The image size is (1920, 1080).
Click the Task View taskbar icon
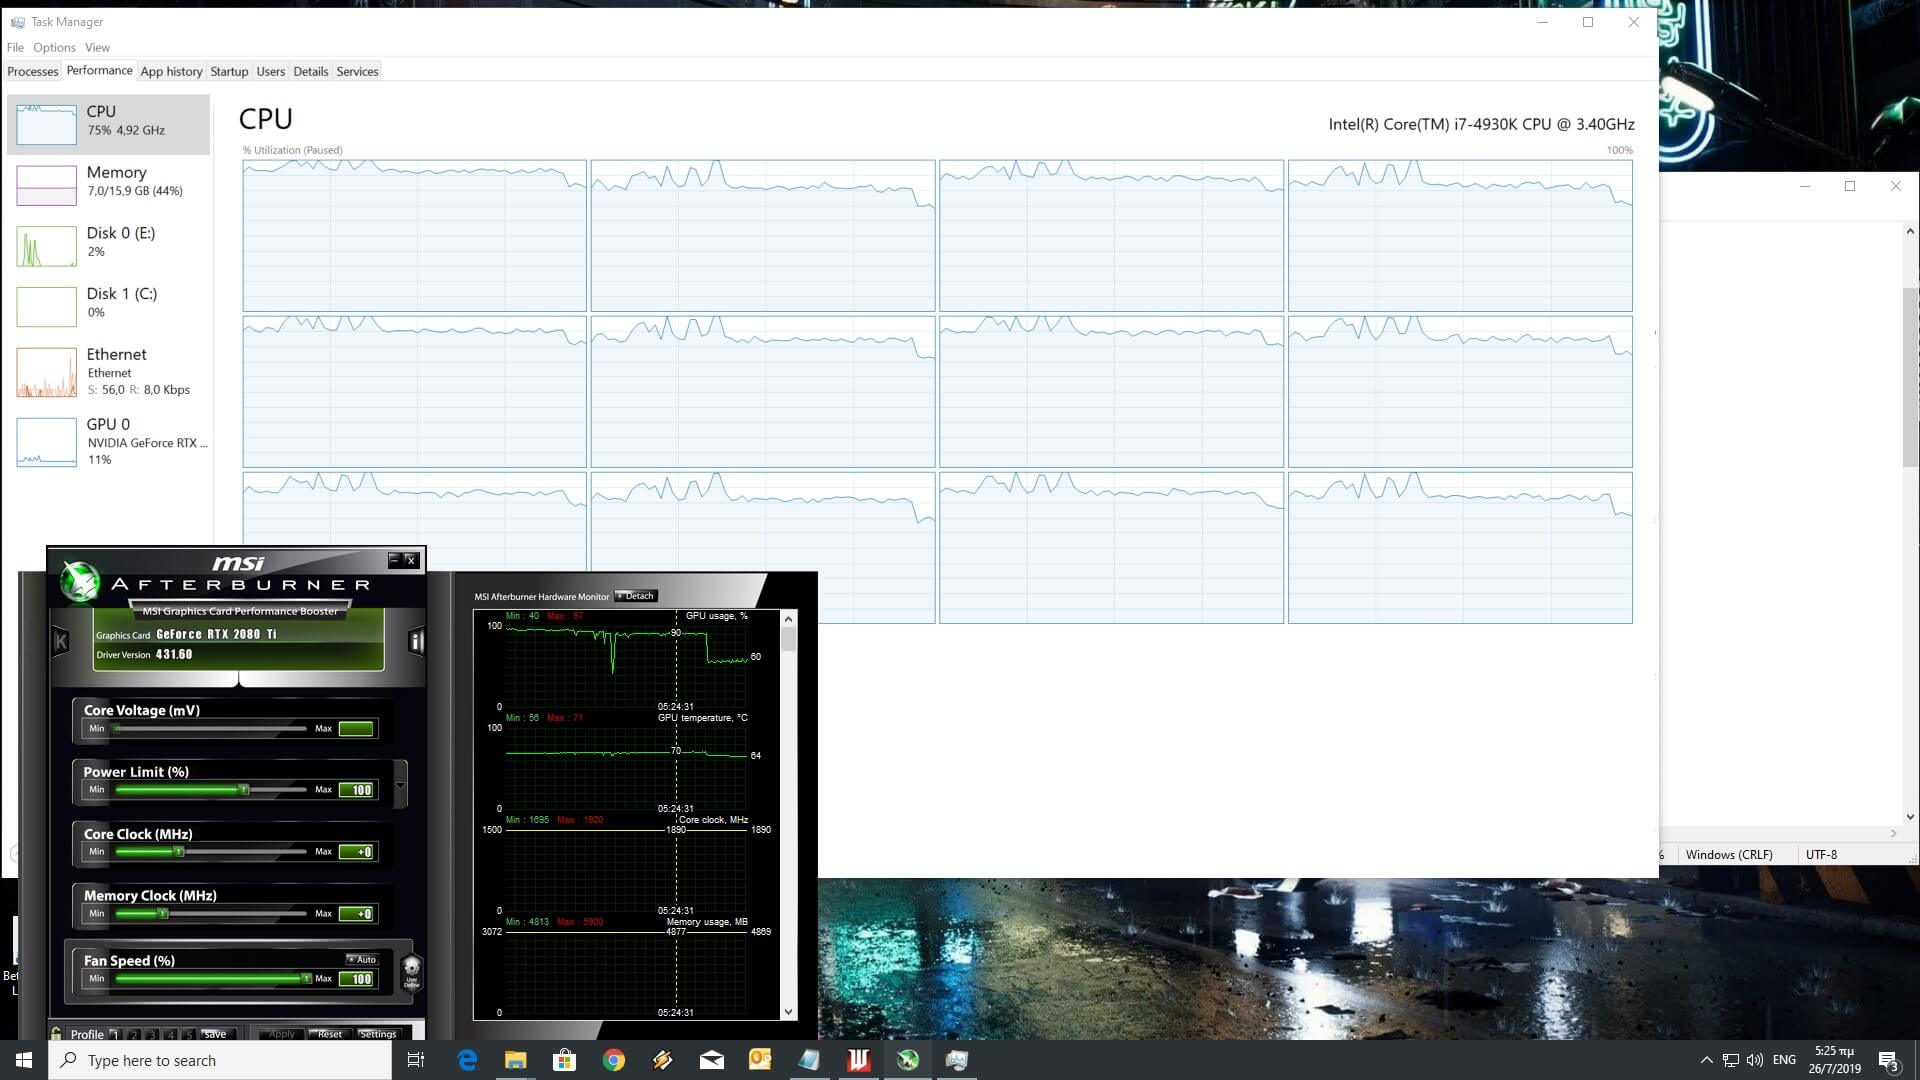coord(416,1060)
